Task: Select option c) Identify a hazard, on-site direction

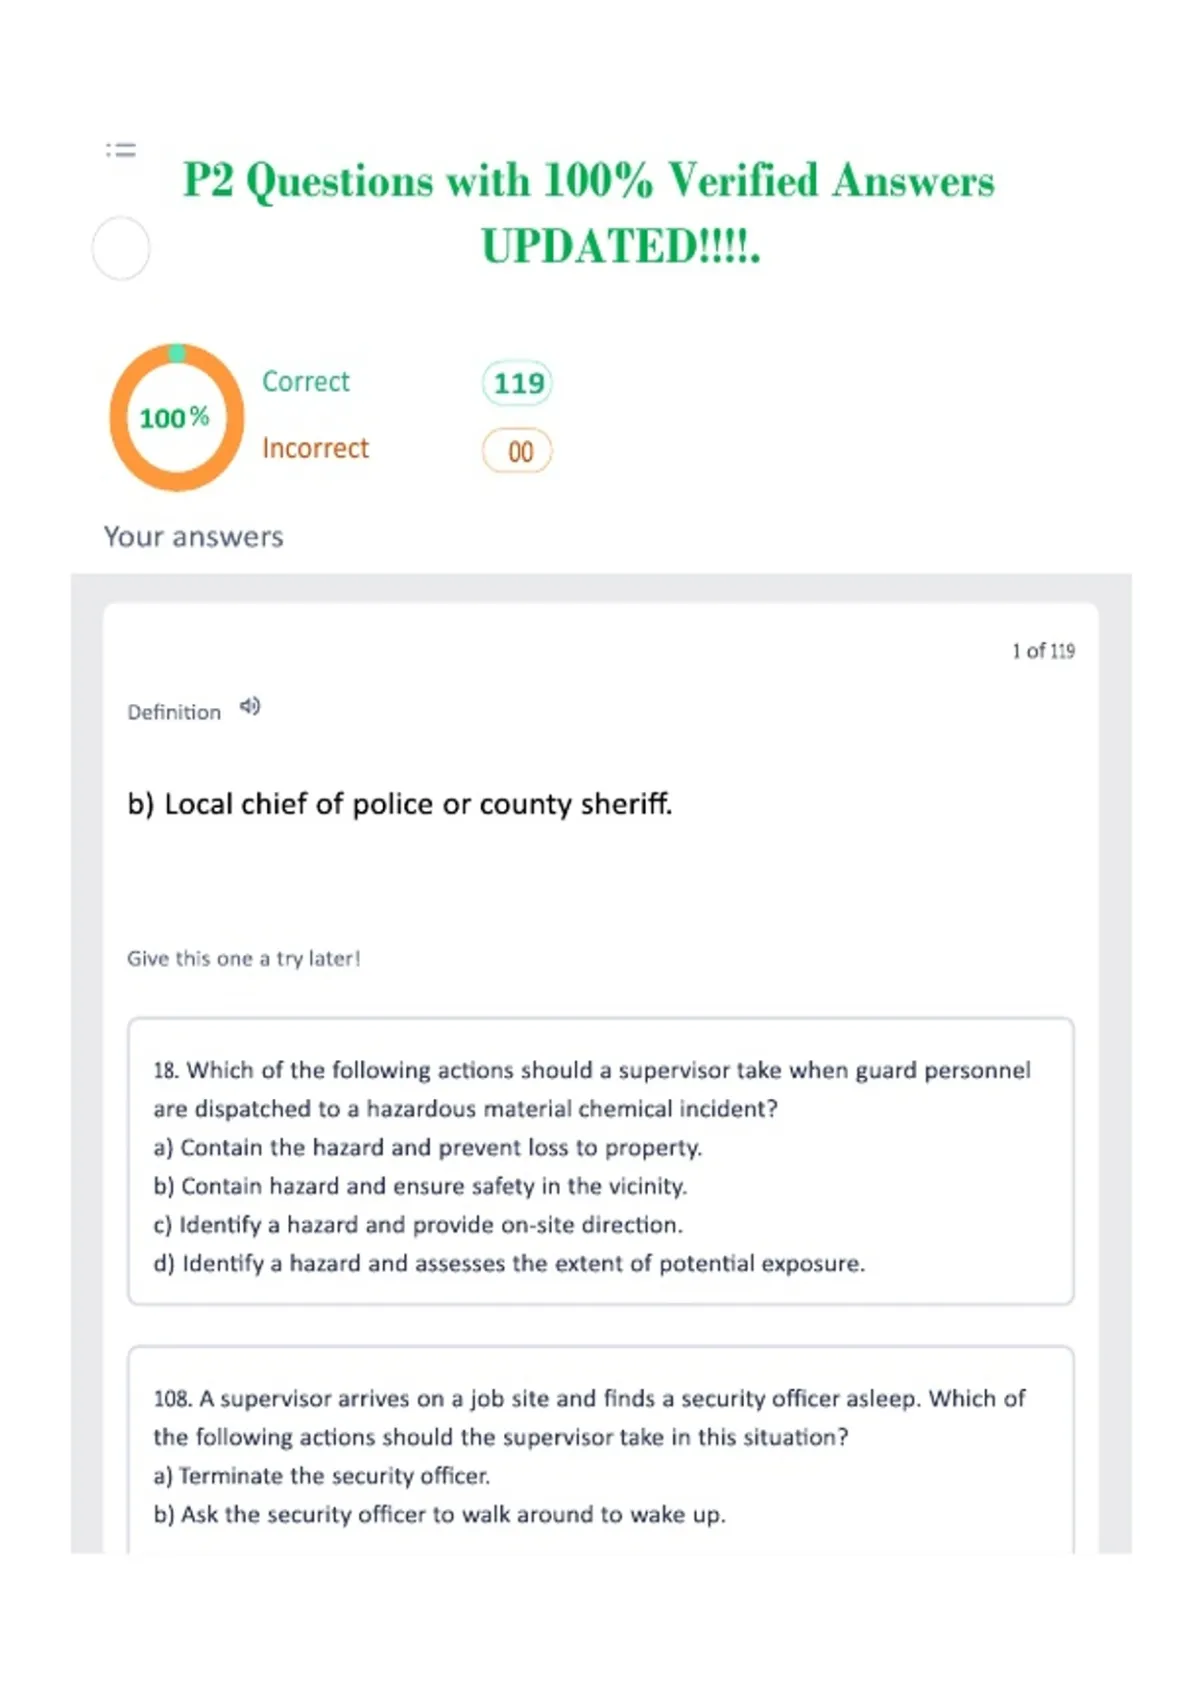Action: [x=418, y=1225]
